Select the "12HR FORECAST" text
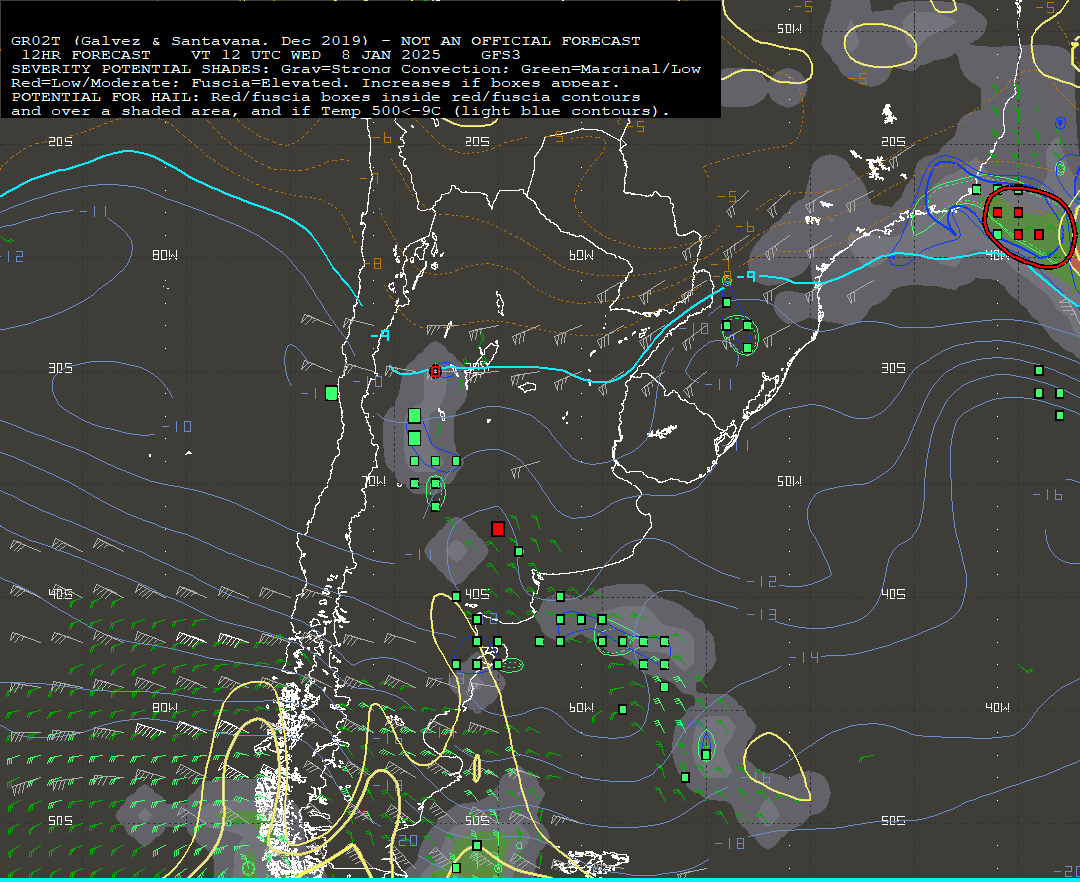 [x=86, y=55]
